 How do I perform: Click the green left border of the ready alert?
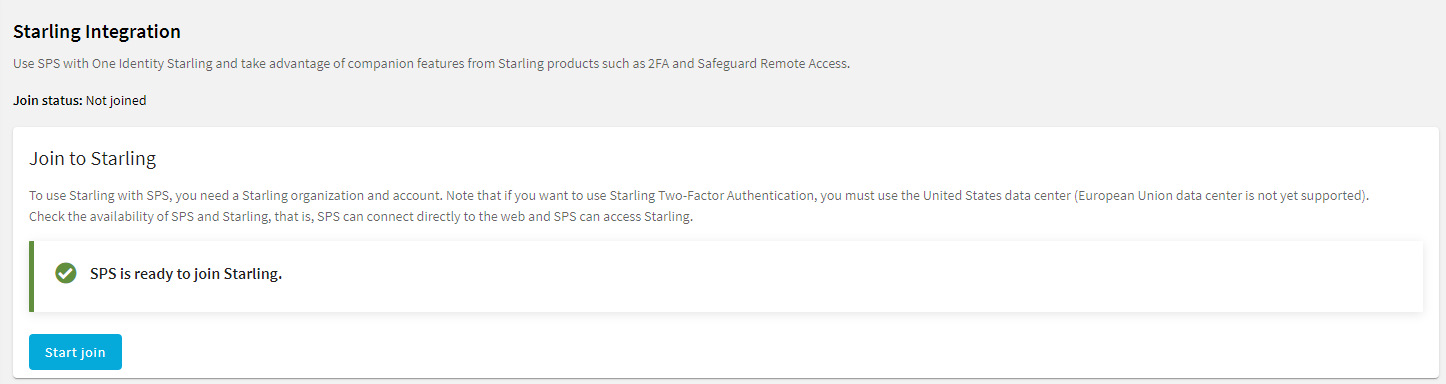(31, 276)
